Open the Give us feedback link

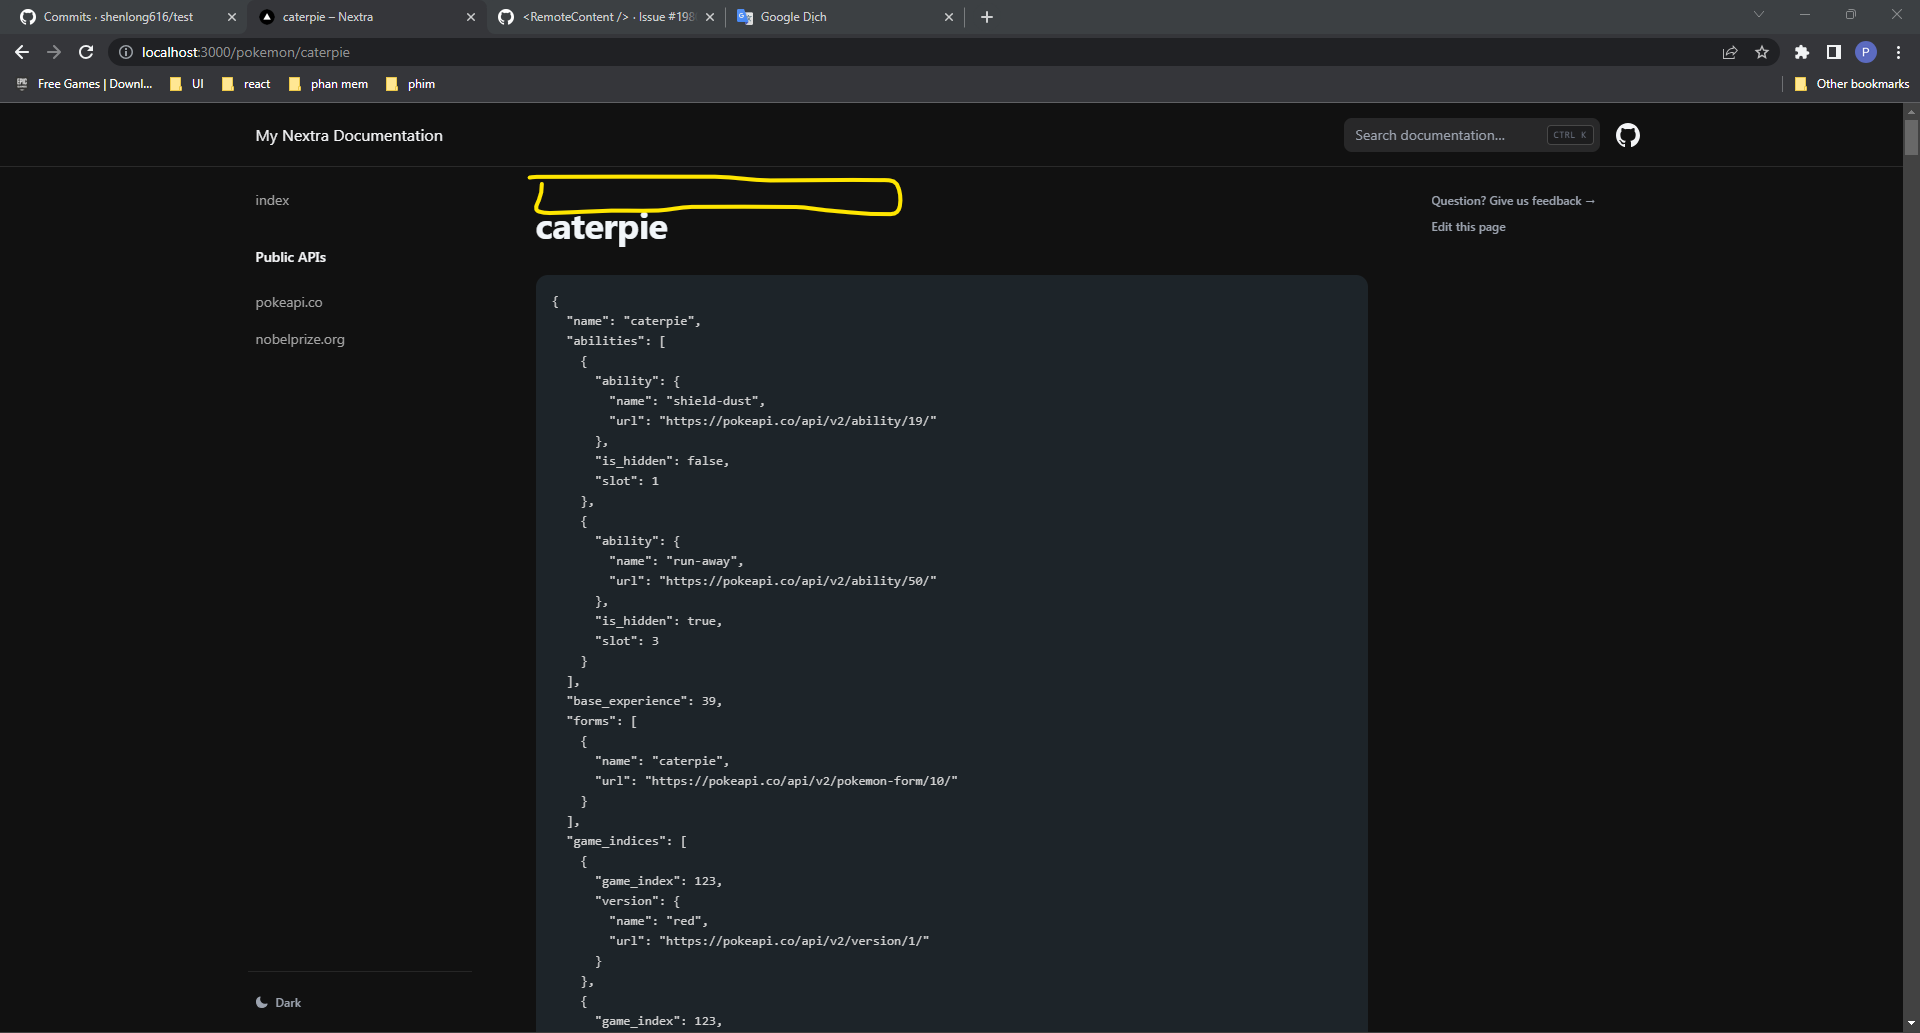pyautogui.click(x=1512, y=200)
